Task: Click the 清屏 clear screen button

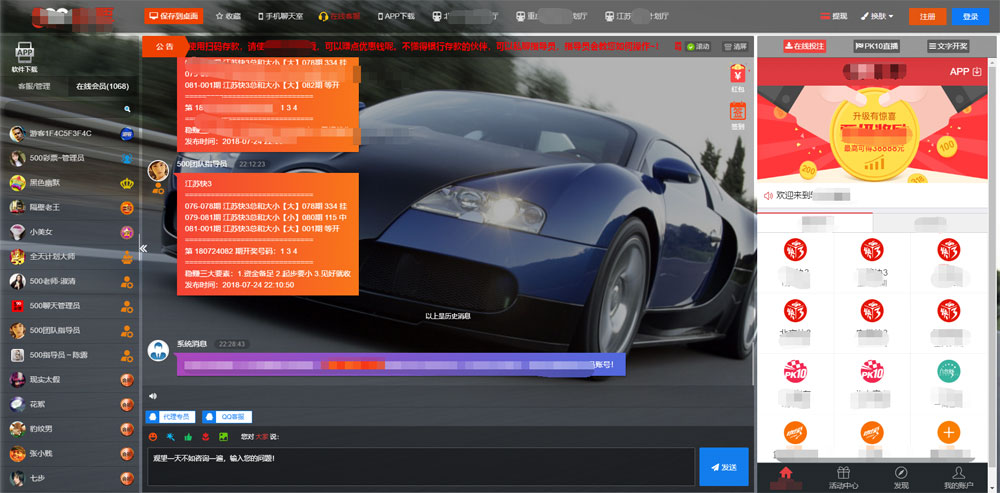Action: point(735,46)
